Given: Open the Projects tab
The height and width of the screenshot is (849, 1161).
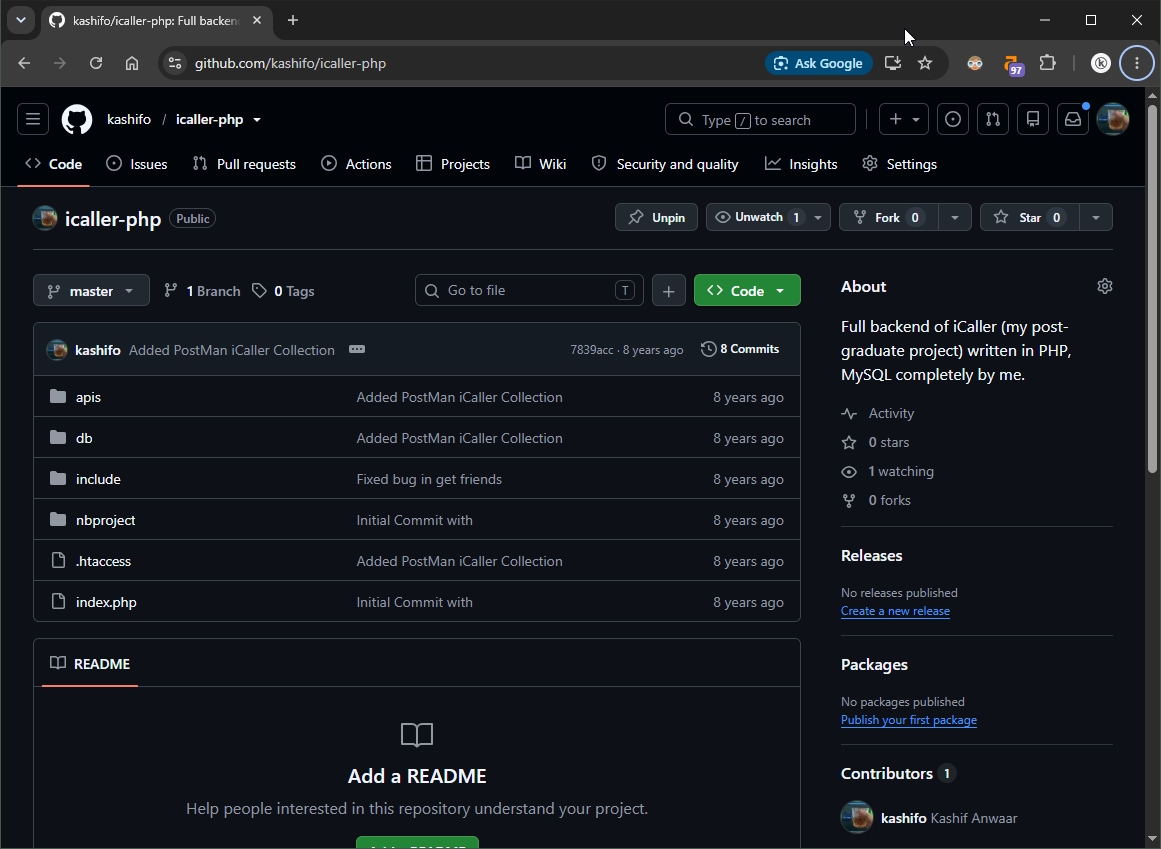Looking at the screenshot, I should point(453,164).
